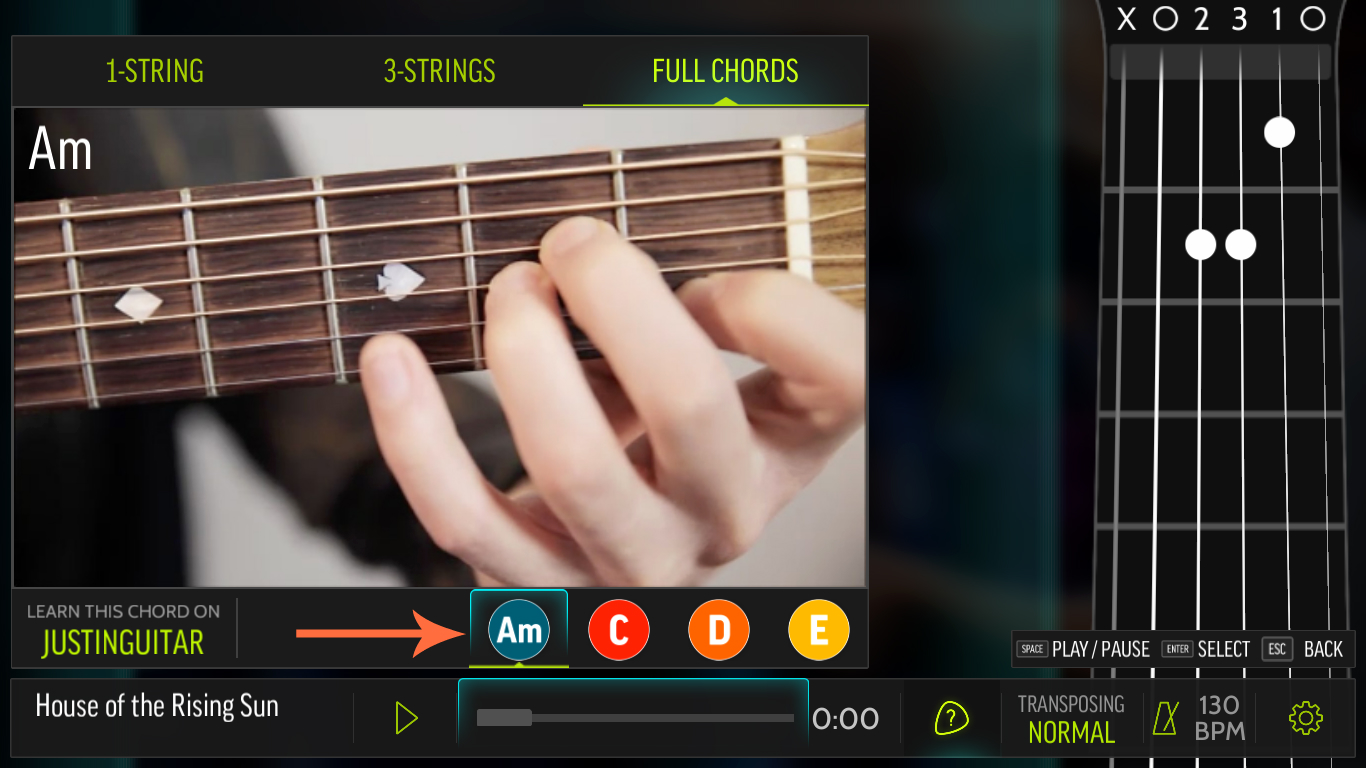Click the PLAY / PAUSE space hint
Viewport: 1366px width, 768px height.
coord(1083,649)
